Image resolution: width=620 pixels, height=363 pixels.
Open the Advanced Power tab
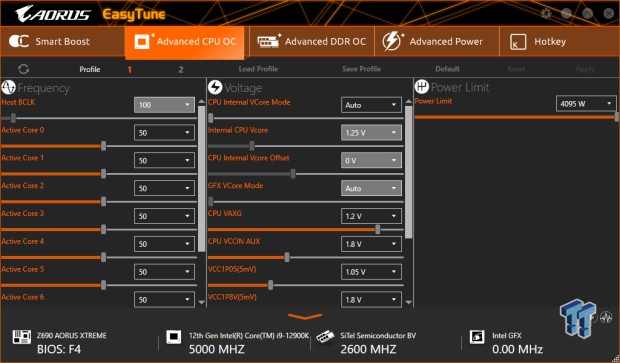coord(437,42)
